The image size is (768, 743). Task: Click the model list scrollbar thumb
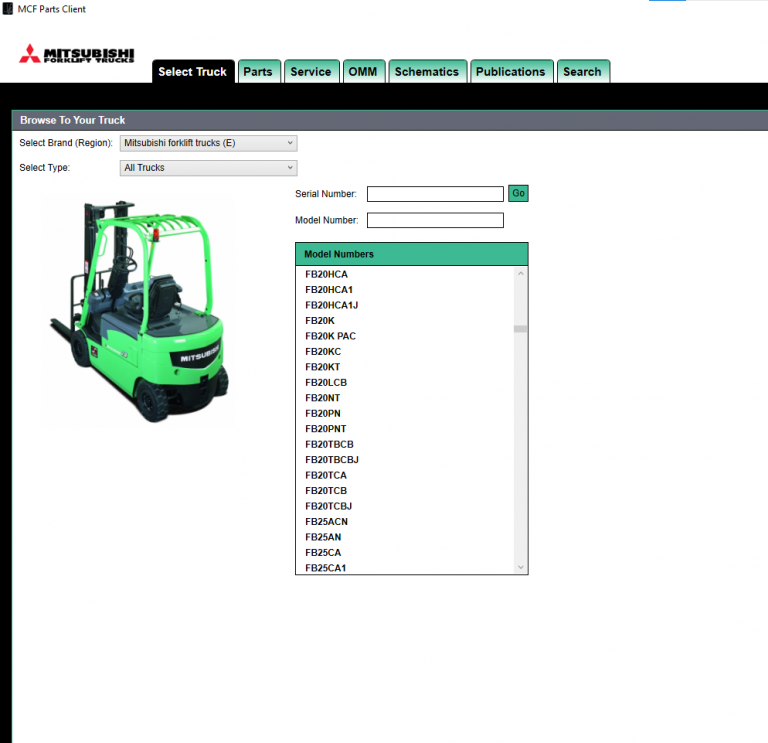coord(521,329)
